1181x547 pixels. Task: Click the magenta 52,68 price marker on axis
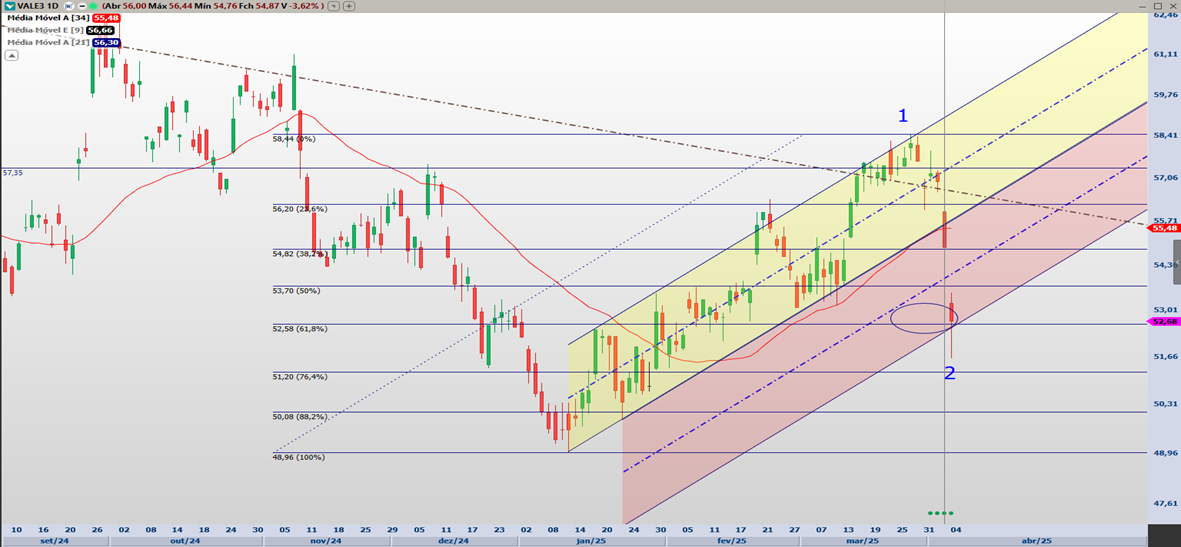coord(1162,322)
